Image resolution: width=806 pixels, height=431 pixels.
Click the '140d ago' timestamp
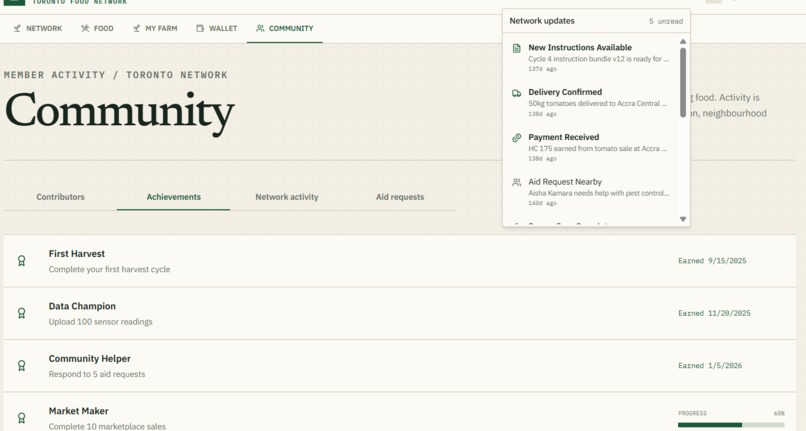542,204
